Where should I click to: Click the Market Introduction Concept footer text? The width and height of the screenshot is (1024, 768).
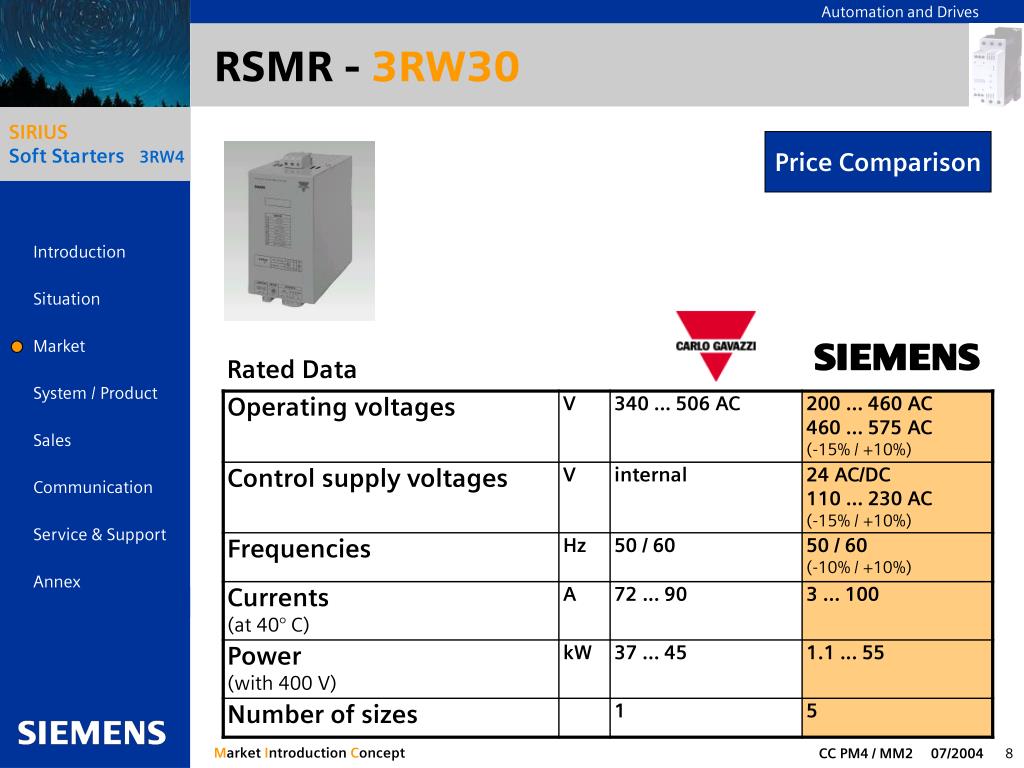pos(310,753)
